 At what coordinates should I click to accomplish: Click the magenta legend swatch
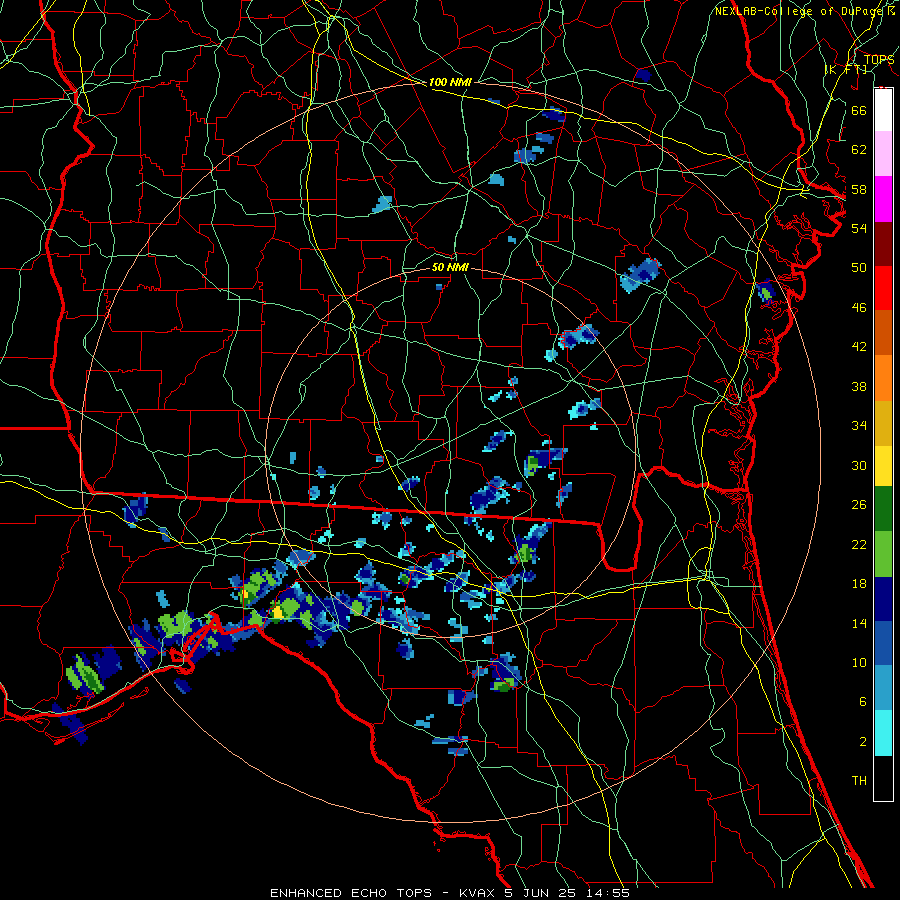[x=883, y=199]
